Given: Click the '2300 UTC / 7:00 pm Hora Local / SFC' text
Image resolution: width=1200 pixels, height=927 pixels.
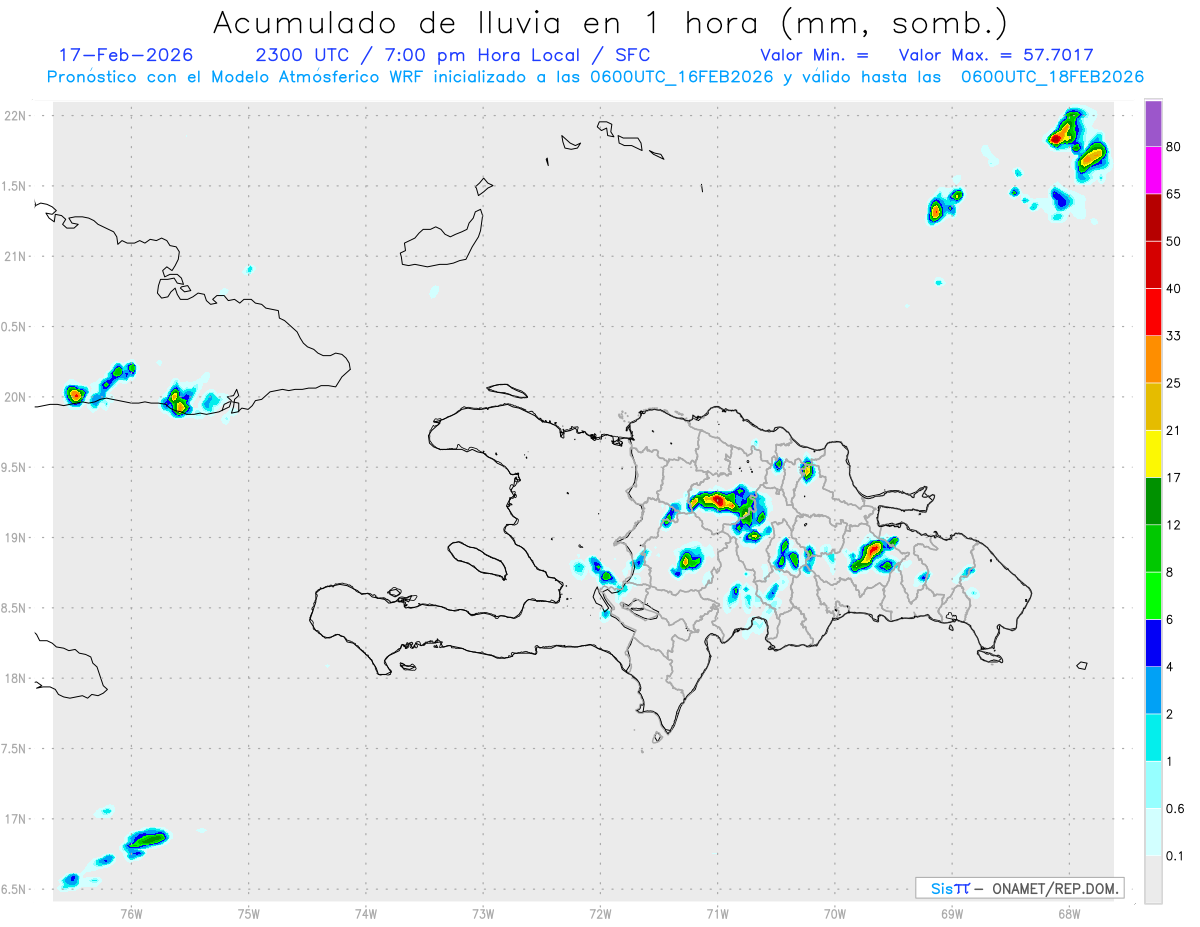Looking at the screenshot, I should (453, 55).
